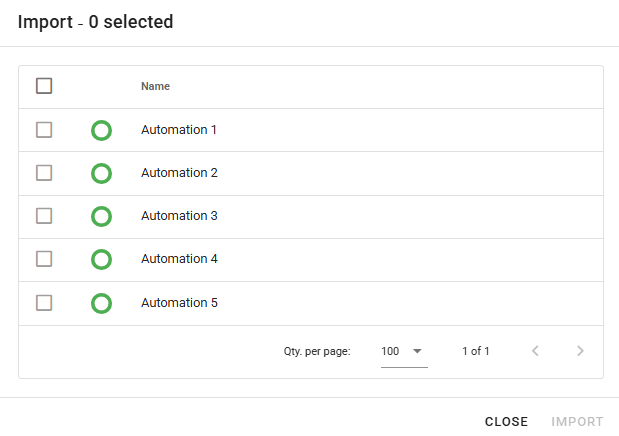Click the green status circle for Automation 5
Viewport: 619px width, 436px height.
tap(101, 303)
